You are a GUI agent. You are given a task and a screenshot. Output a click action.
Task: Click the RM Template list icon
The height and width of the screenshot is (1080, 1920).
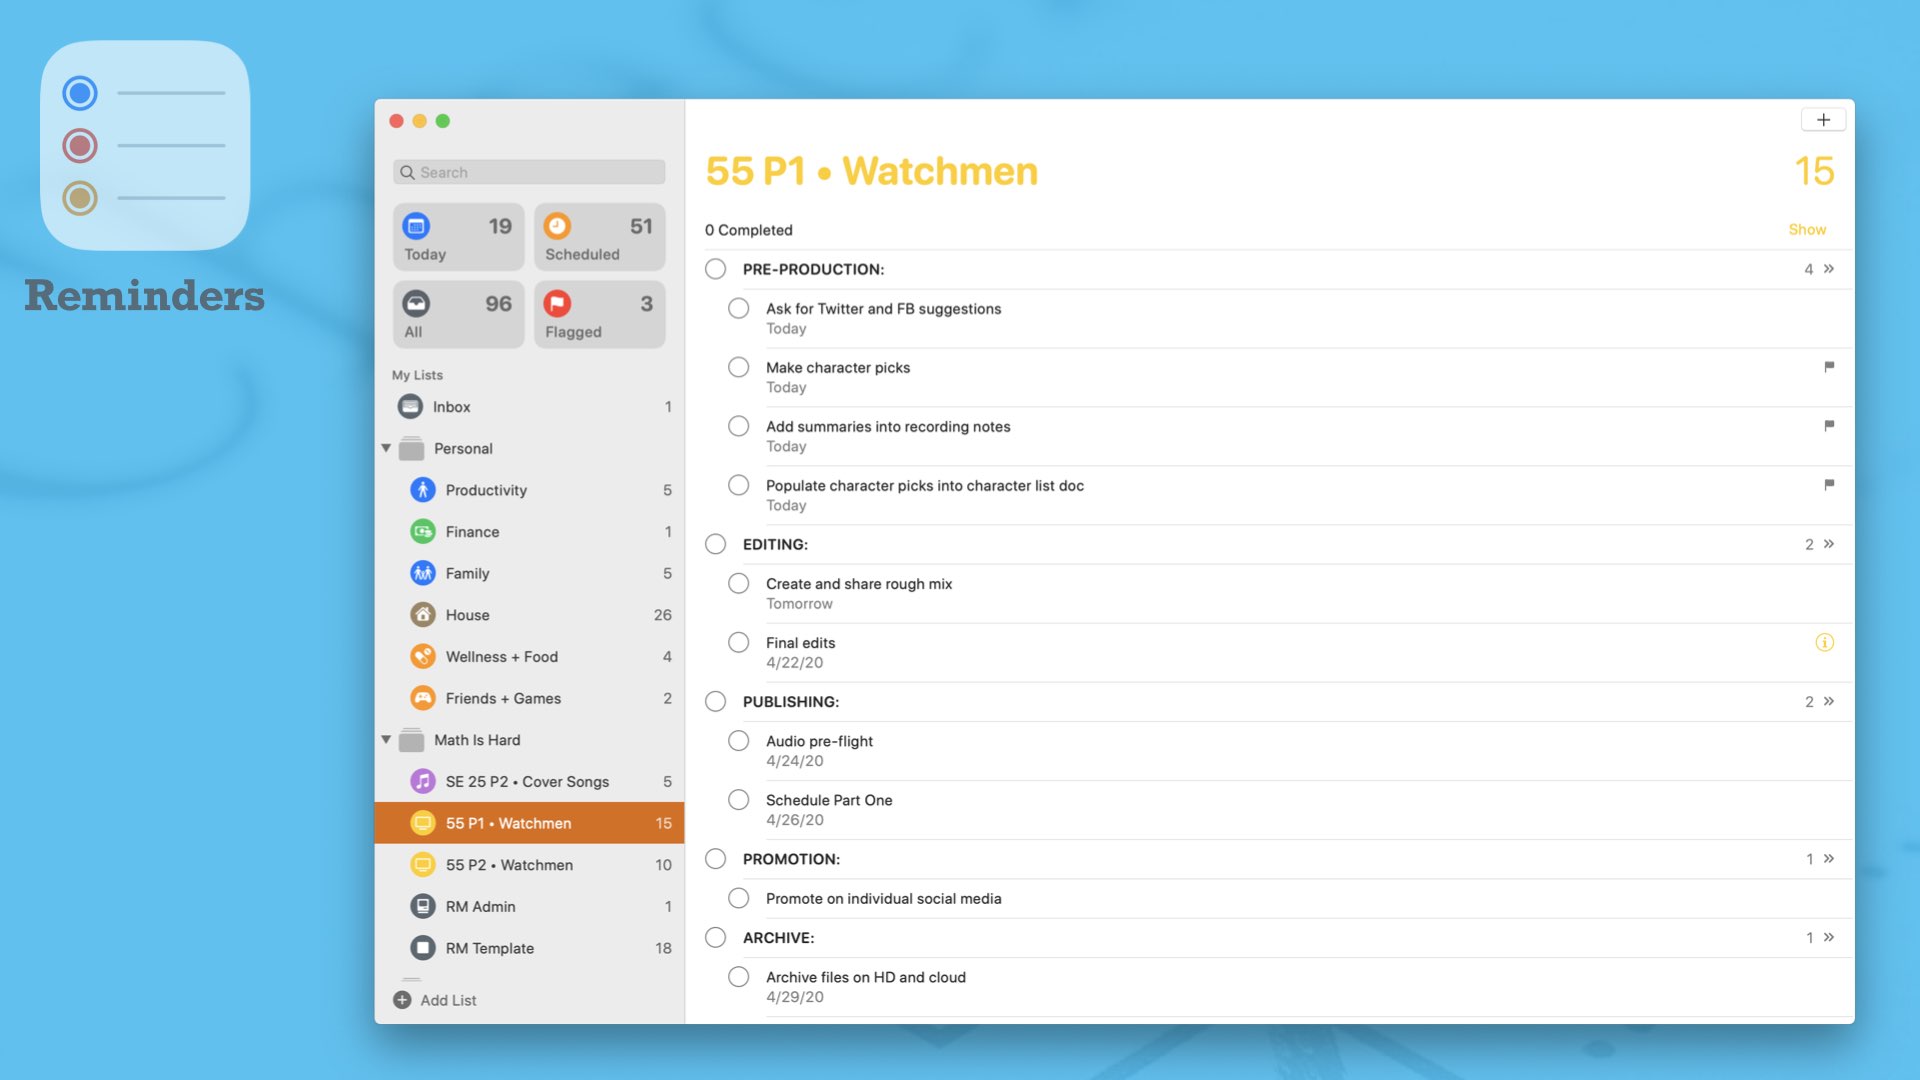pyautogui.click(x=423, y=948)
